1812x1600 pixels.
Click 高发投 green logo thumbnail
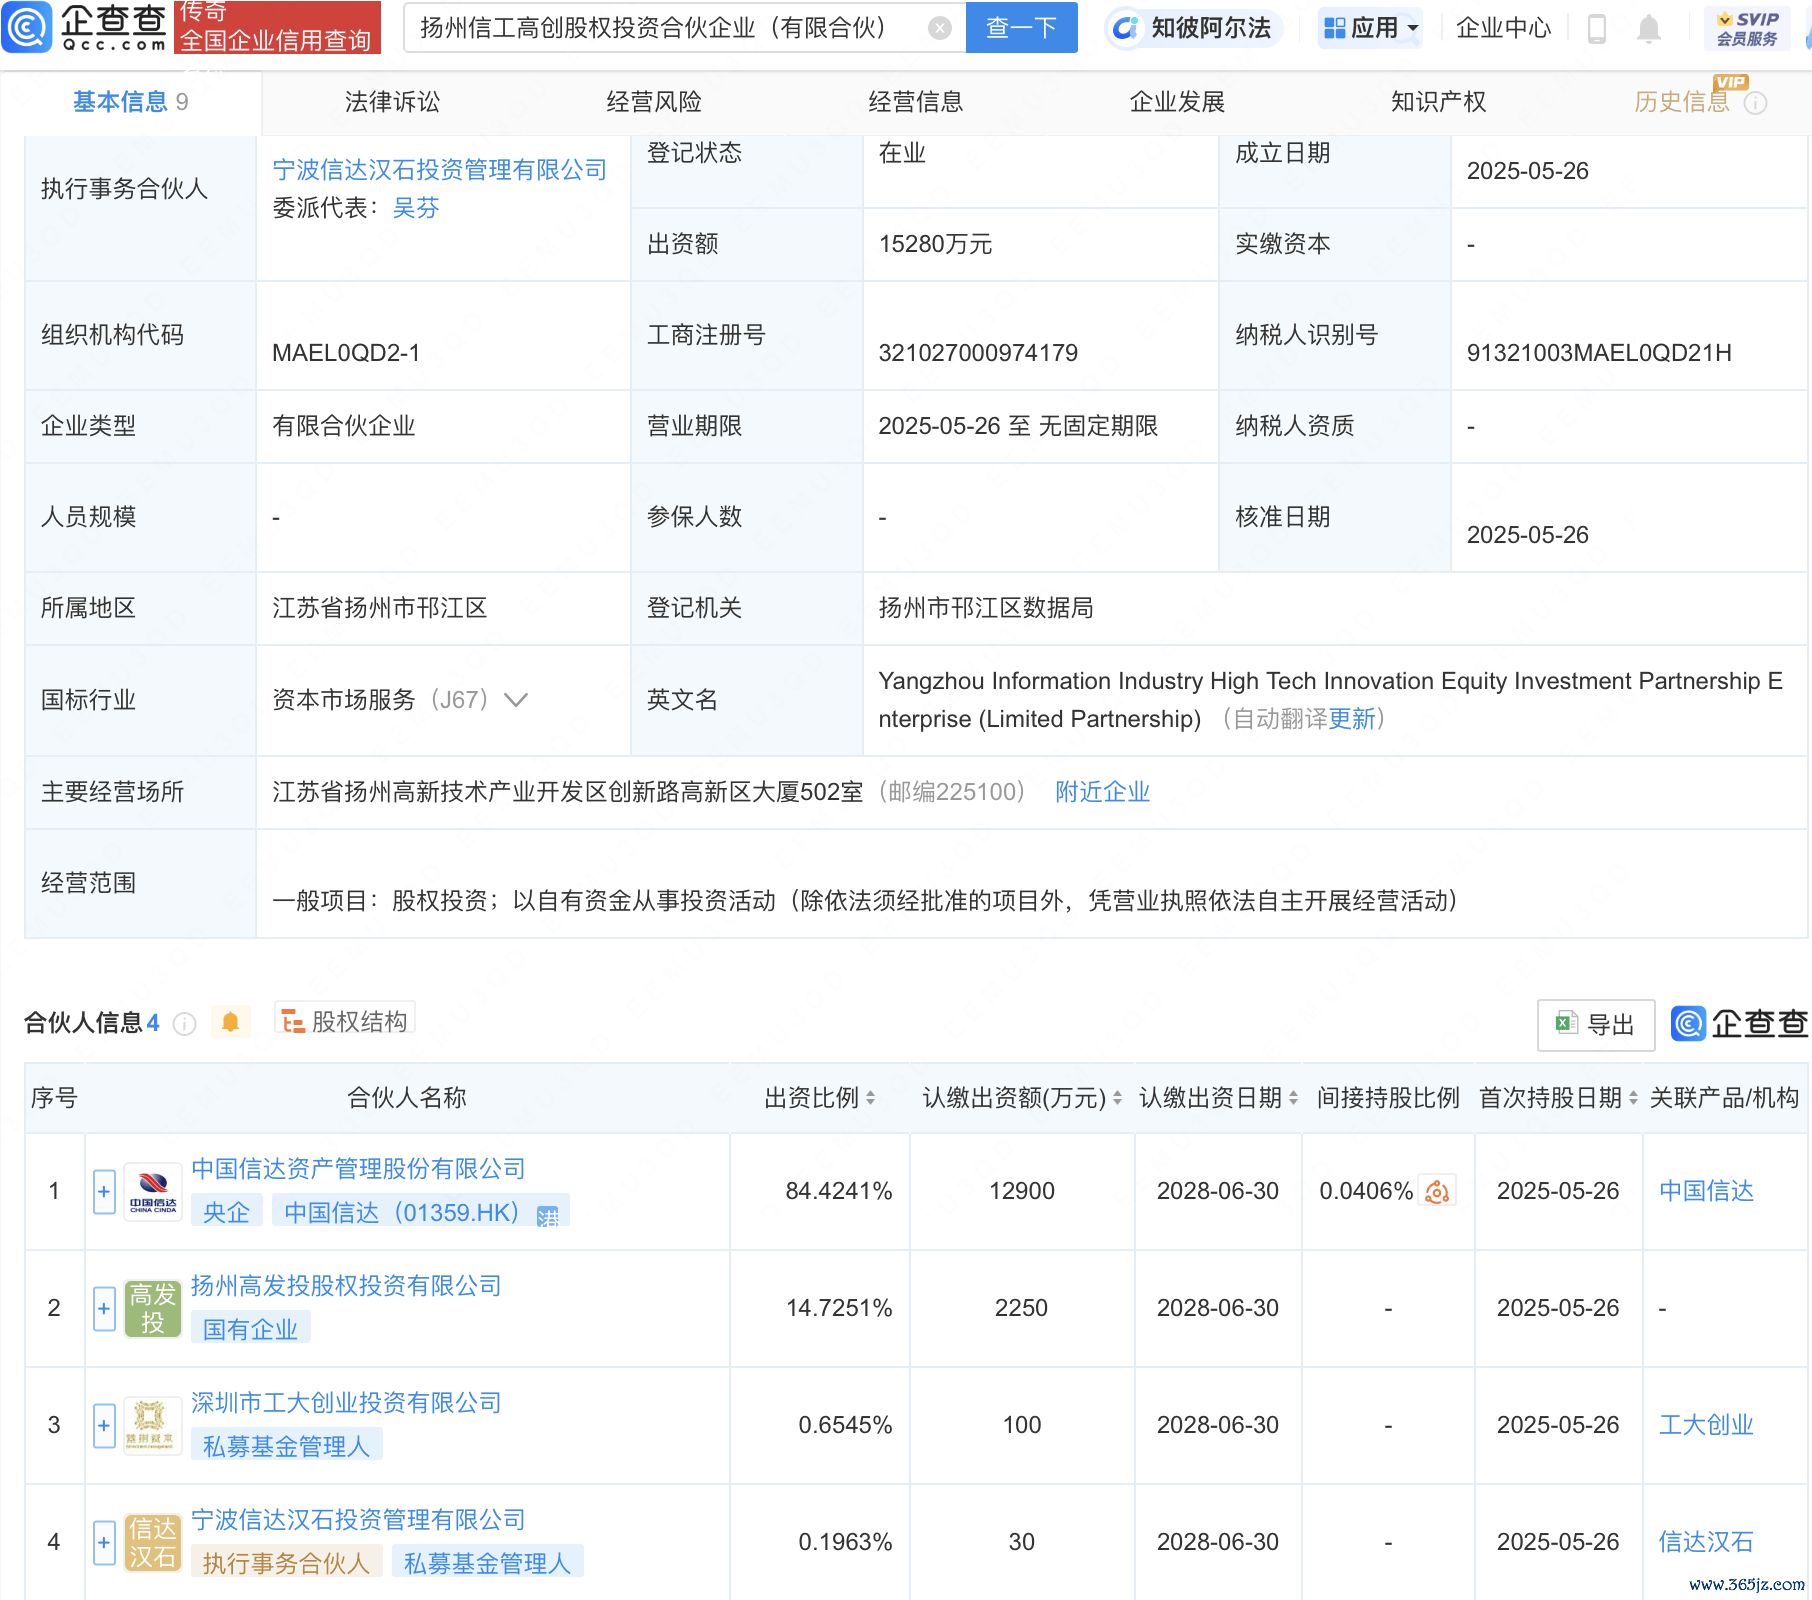click(x=153, y=1308)
